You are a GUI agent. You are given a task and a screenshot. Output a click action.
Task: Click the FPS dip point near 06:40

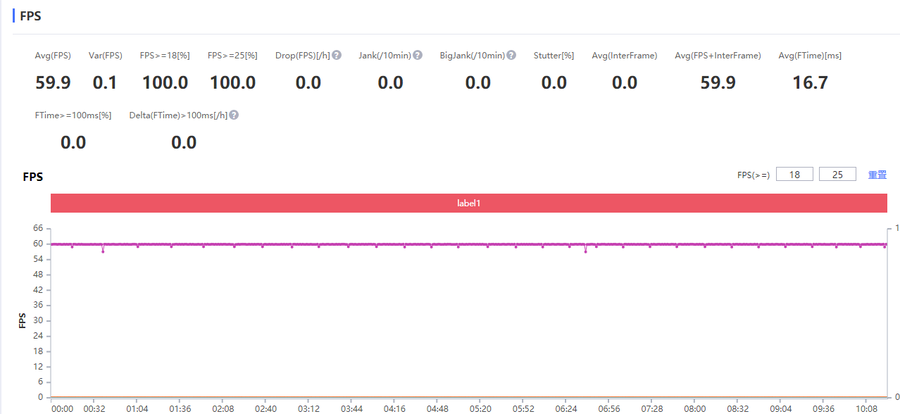585,252
